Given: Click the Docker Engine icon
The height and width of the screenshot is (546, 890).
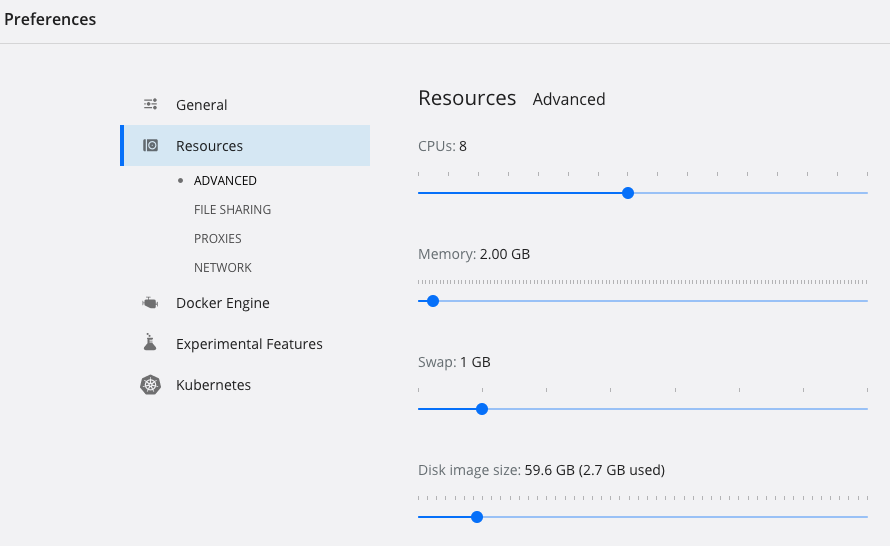Looking at the screenshot, I should coord(150,303).
